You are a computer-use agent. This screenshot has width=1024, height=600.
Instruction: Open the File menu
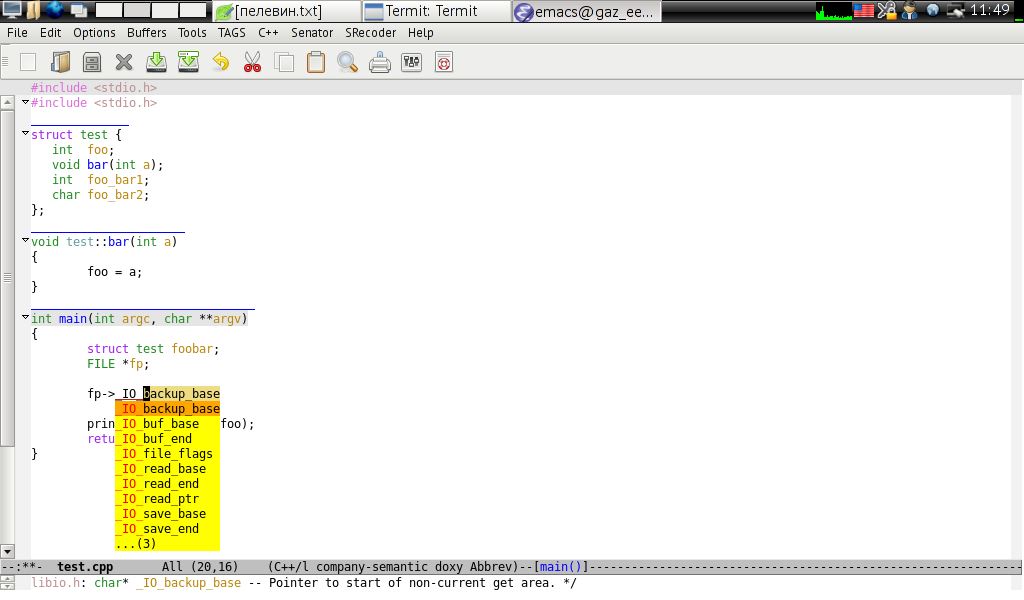pyautogui.click(x=17, y=33)
